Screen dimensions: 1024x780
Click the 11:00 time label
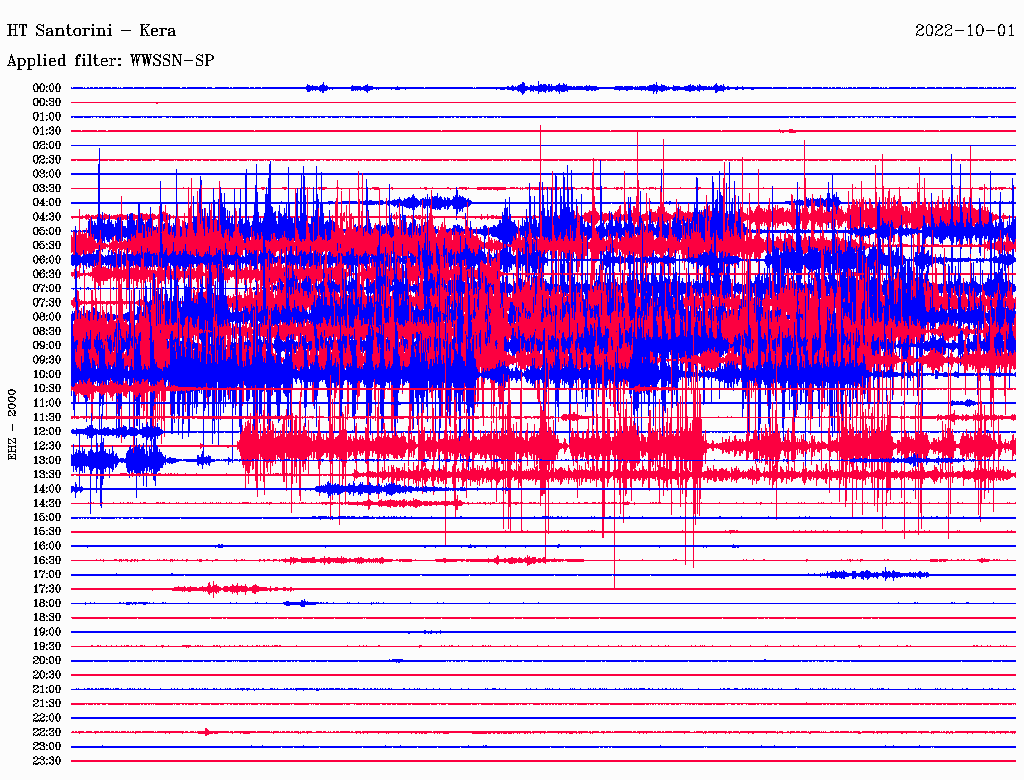point(47,403)
